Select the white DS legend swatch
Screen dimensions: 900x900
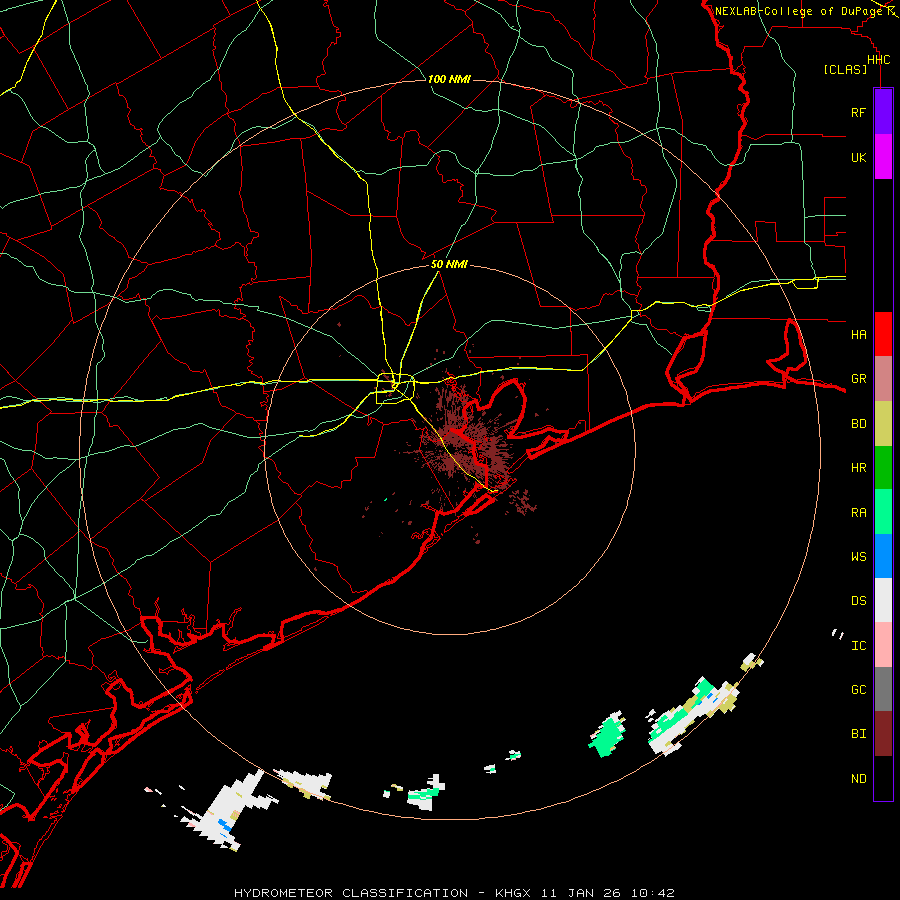point(883,600)
